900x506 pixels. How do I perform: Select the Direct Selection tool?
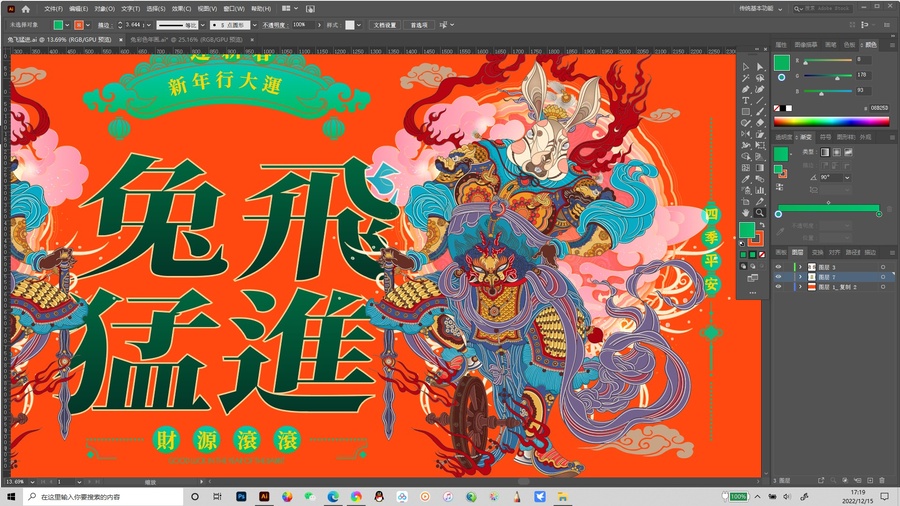pos(760,67)
